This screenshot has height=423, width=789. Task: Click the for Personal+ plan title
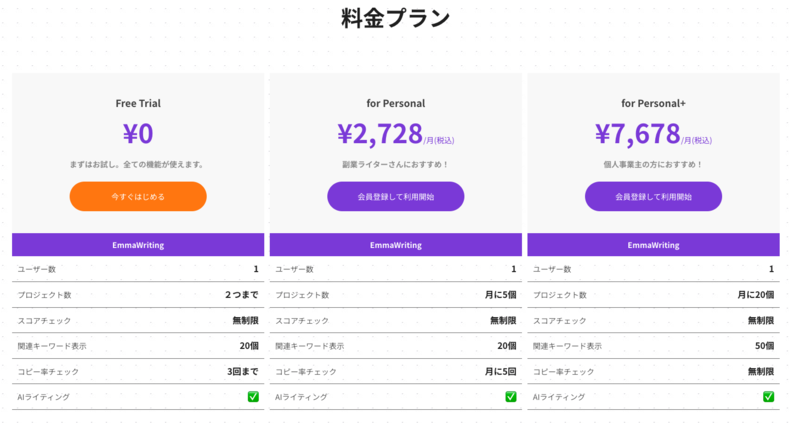point(653,102)
